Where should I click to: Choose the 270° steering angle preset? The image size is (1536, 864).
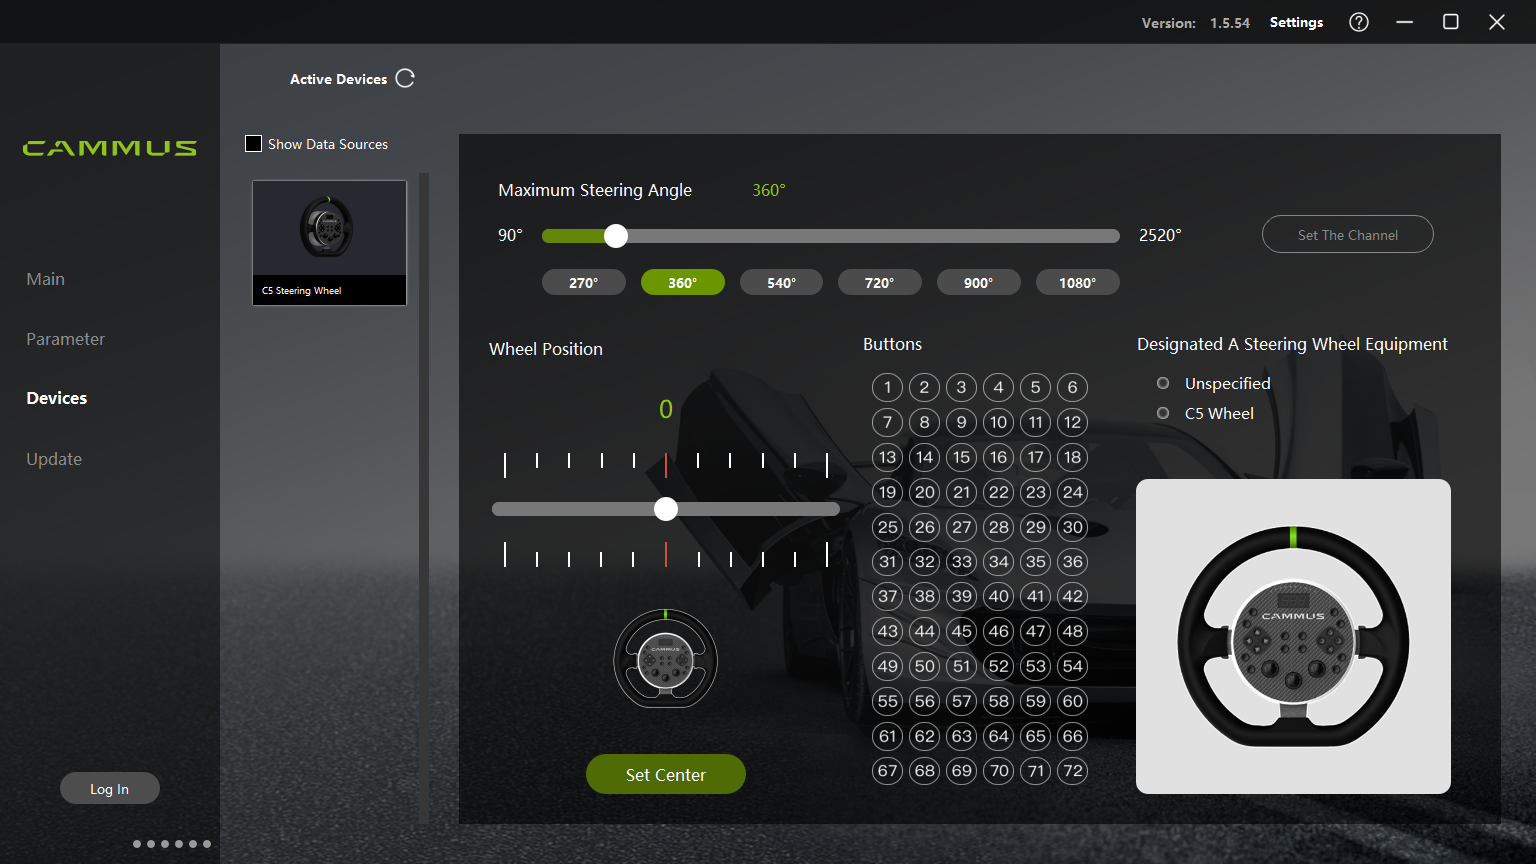tap(583, 282)
